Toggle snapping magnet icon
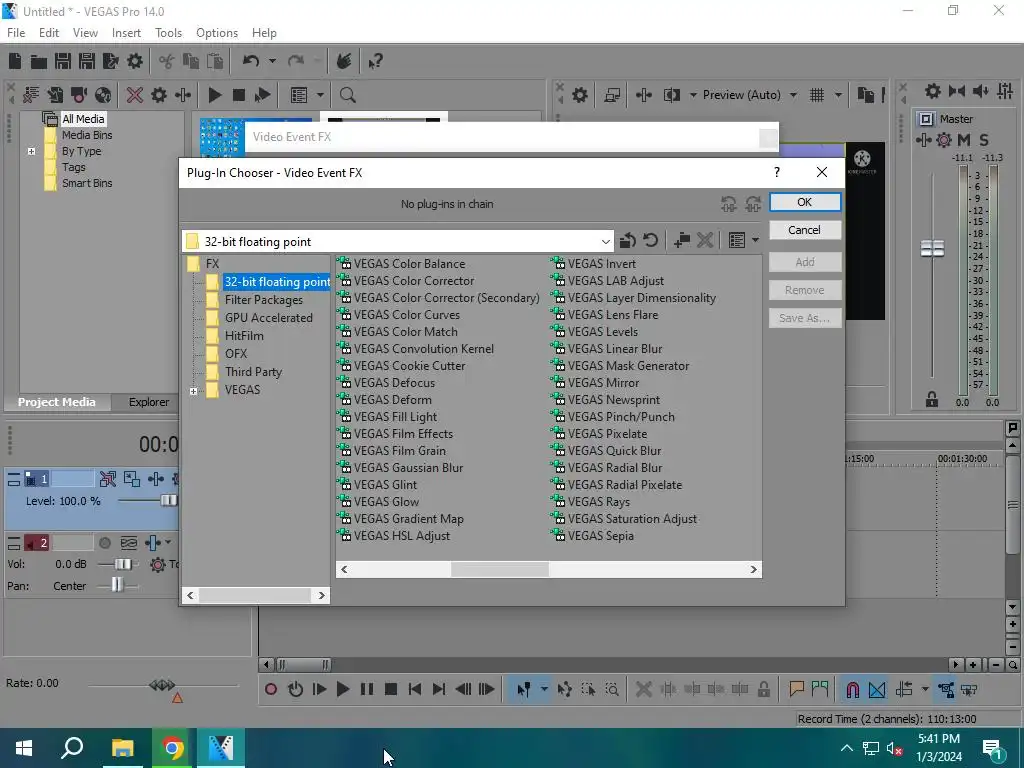This screenshot has height=768, width=1024. 852,689
